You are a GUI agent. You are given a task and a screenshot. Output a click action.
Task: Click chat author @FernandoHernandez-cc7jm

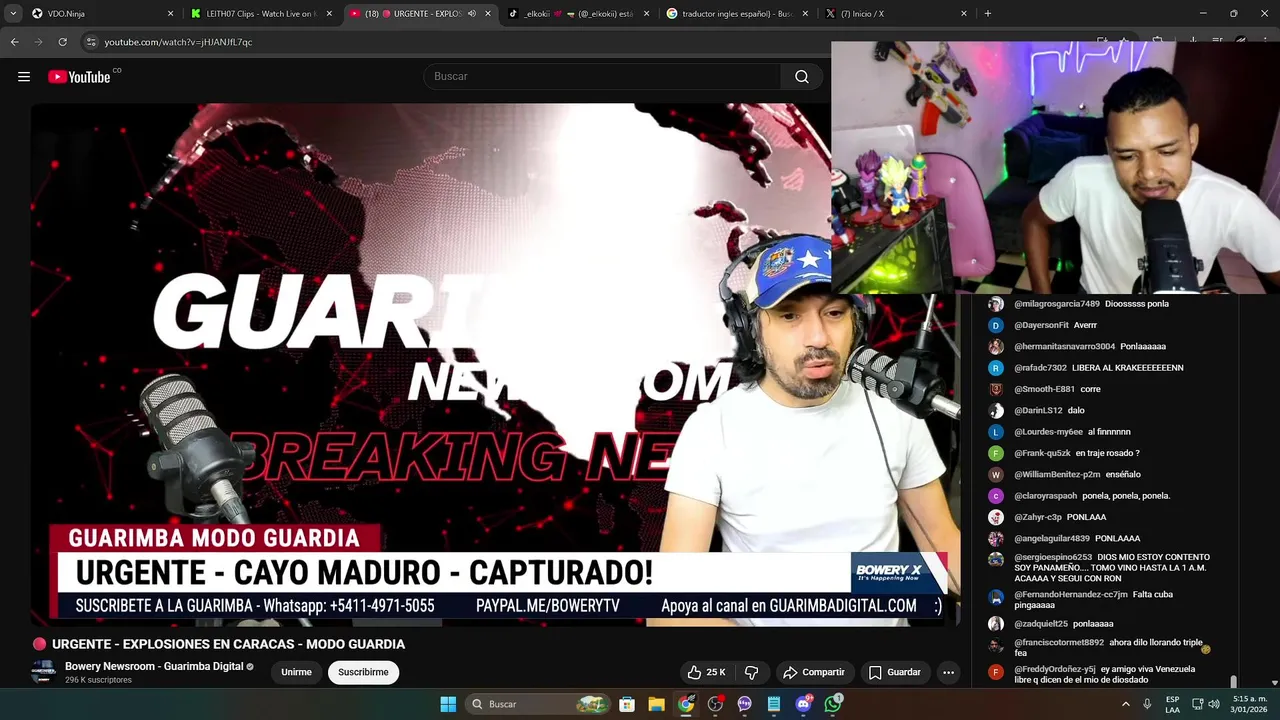point(1071,594)
